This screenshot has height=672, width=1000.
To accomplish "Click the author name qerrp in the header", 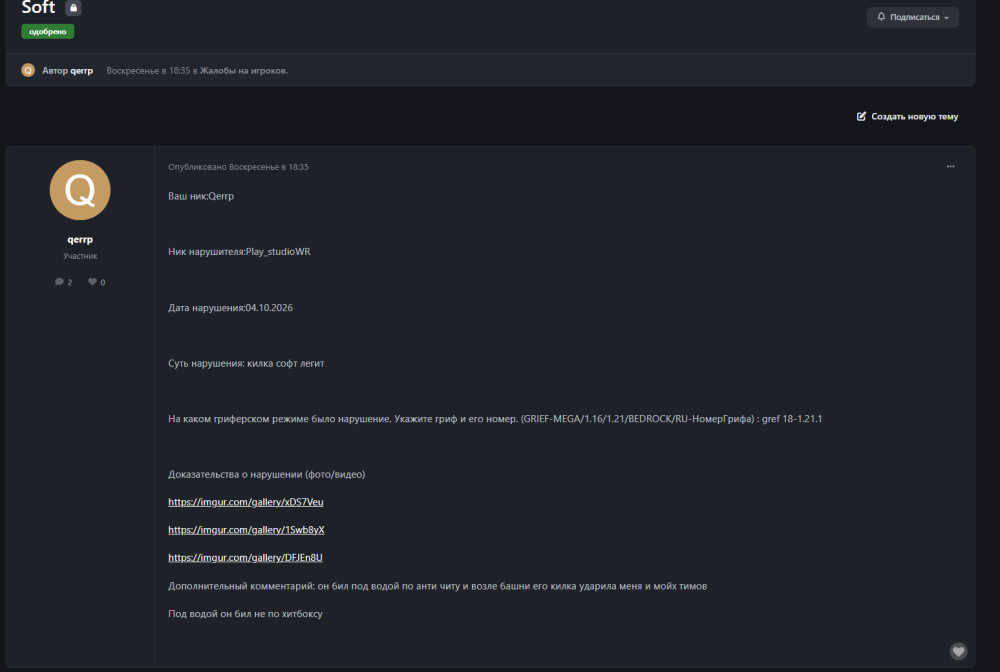I will [x=80, y=71].
